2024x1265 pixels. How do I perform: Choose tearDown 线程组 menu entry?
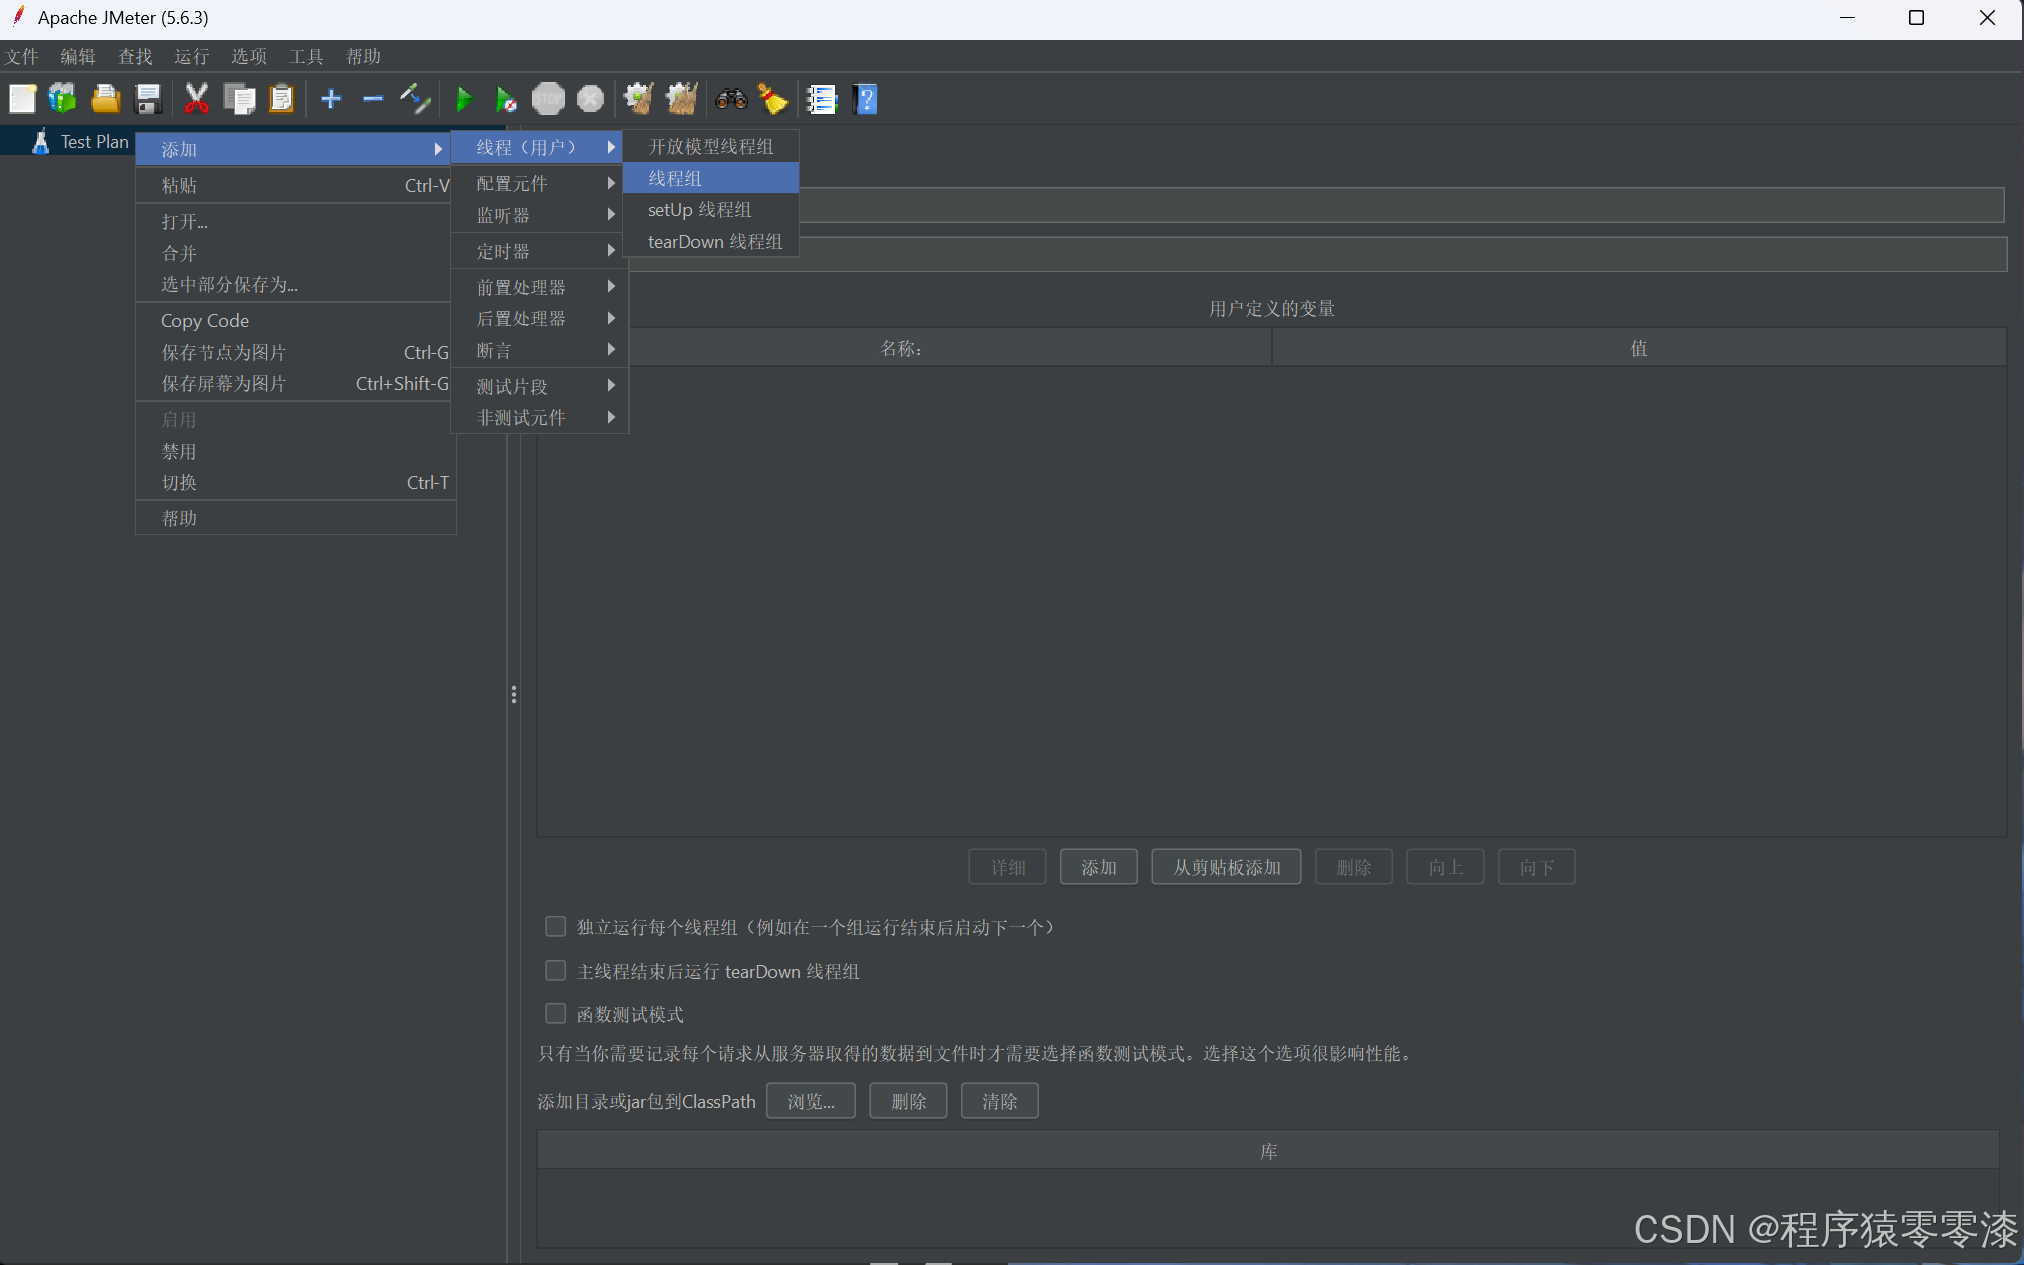(710, 241)
